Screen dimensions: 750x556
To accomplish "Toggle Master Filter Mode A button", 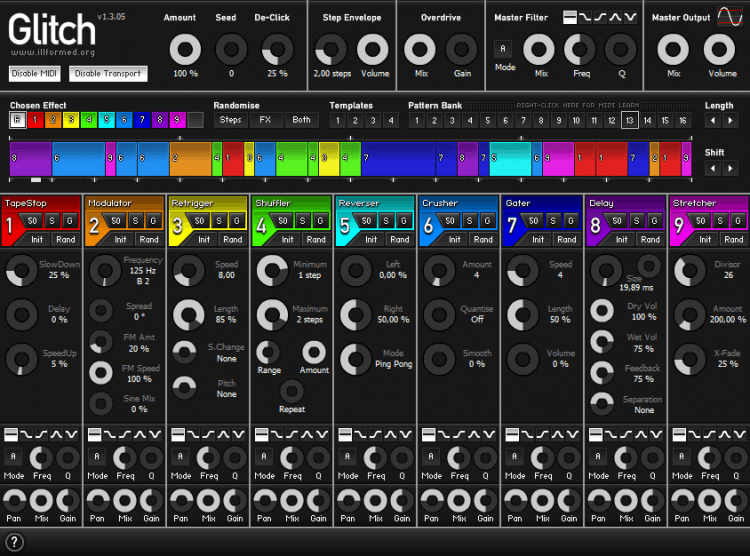I will pyautogui.click(x=503, y=48).
